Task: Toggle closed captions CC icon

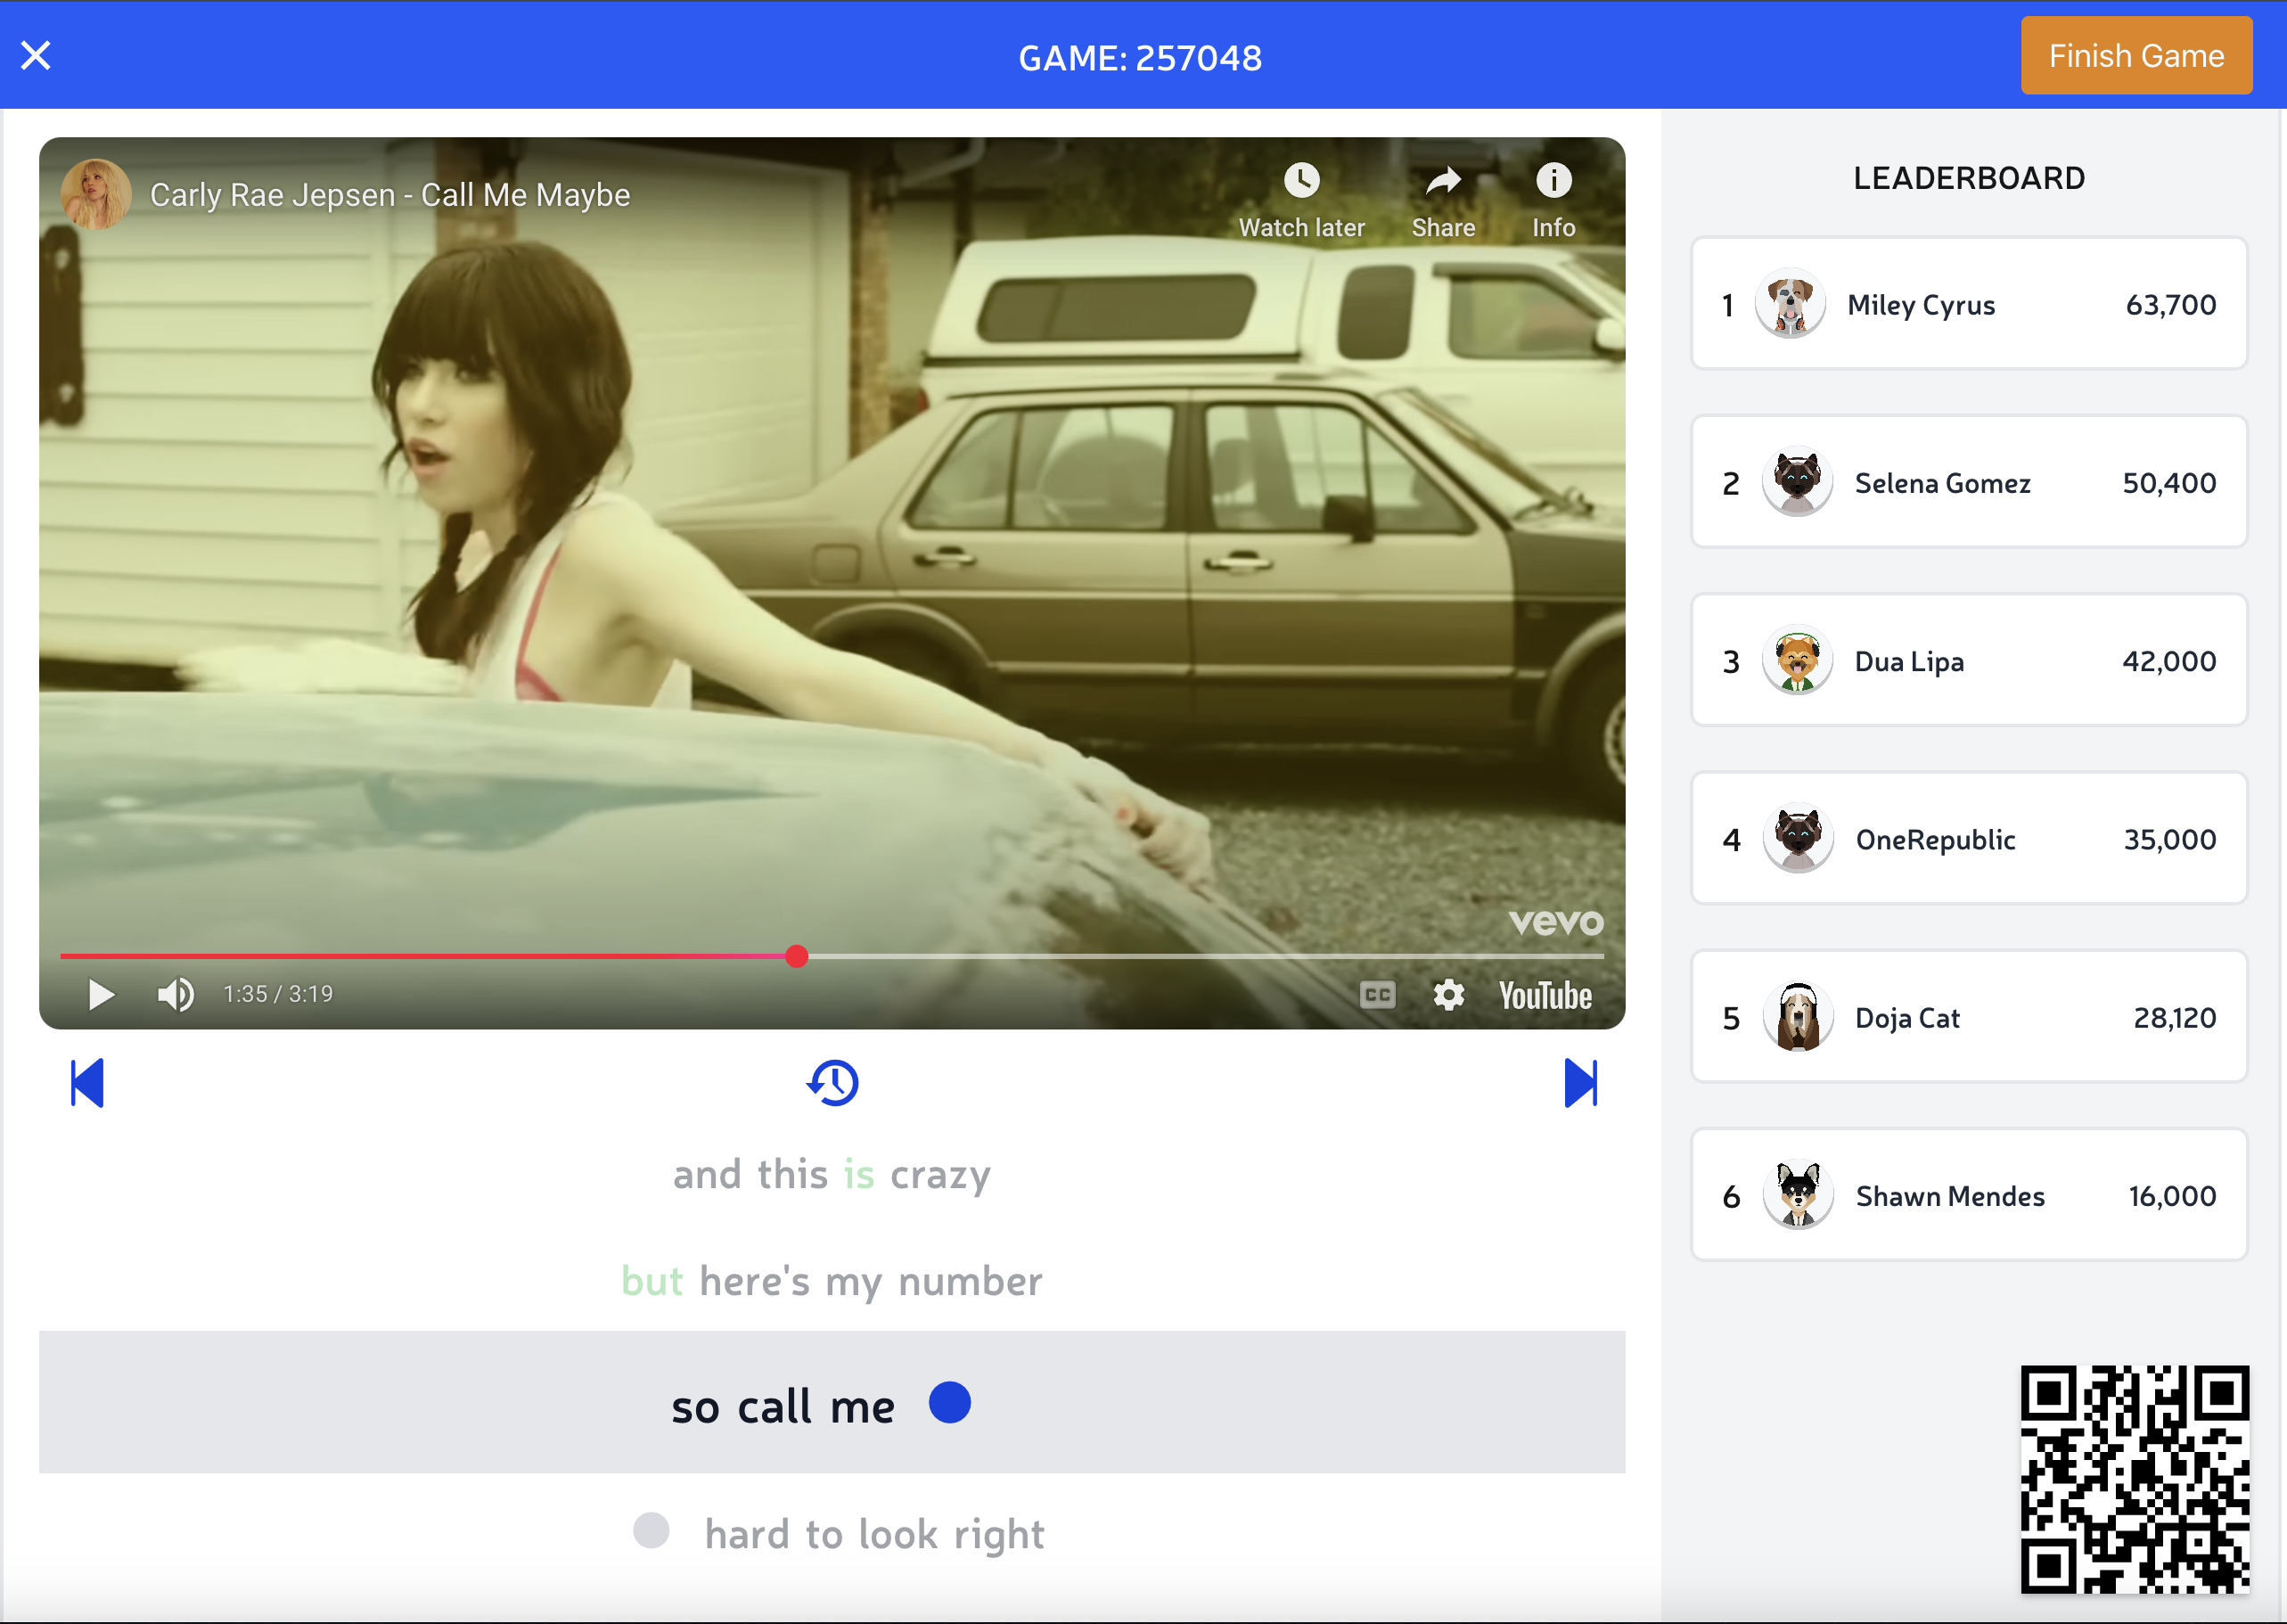Action: click(1377, 994)
